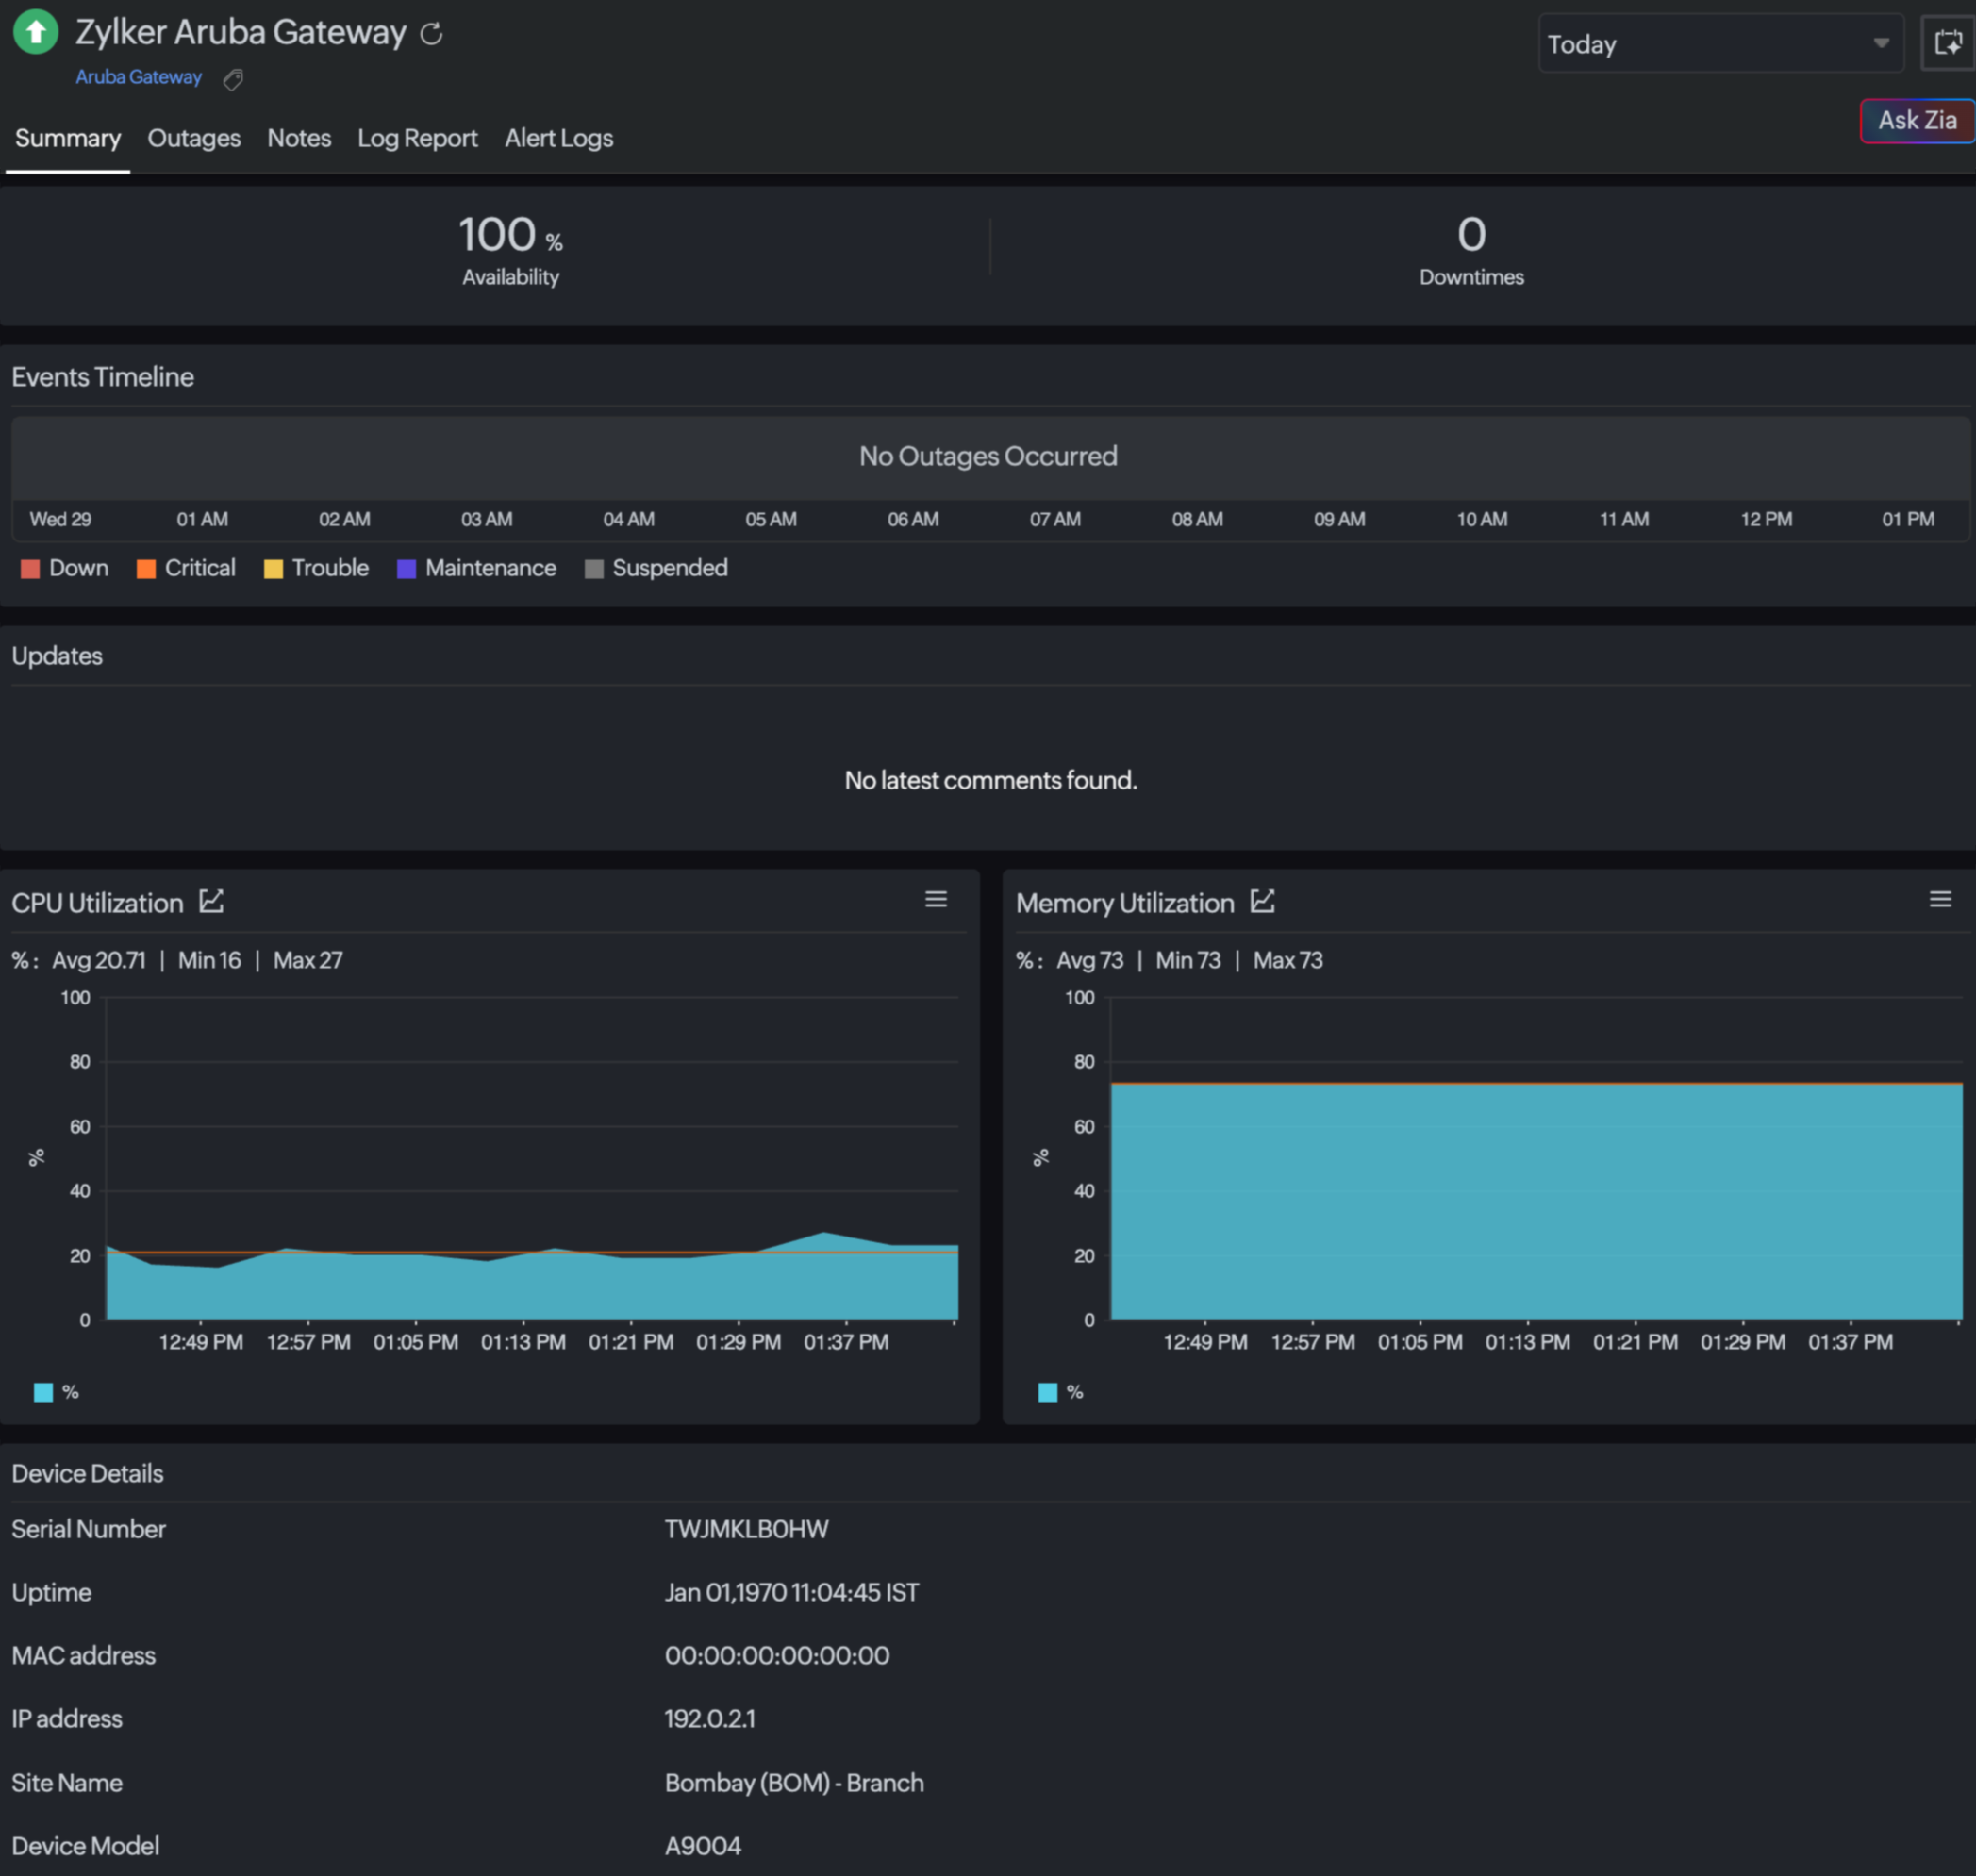Open the Log Report tab
The height and width of the screenshot is (1876, 1976).
coord(417,138)
